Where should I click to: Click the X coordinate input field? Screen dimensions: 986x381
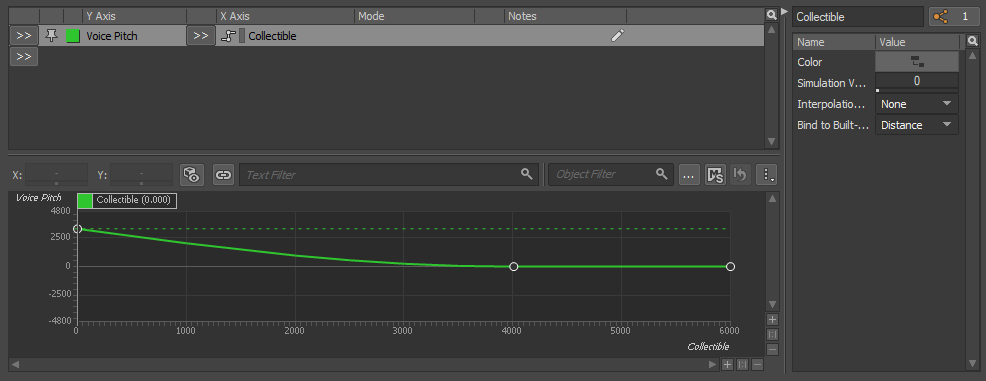click(x=57, y=174)
